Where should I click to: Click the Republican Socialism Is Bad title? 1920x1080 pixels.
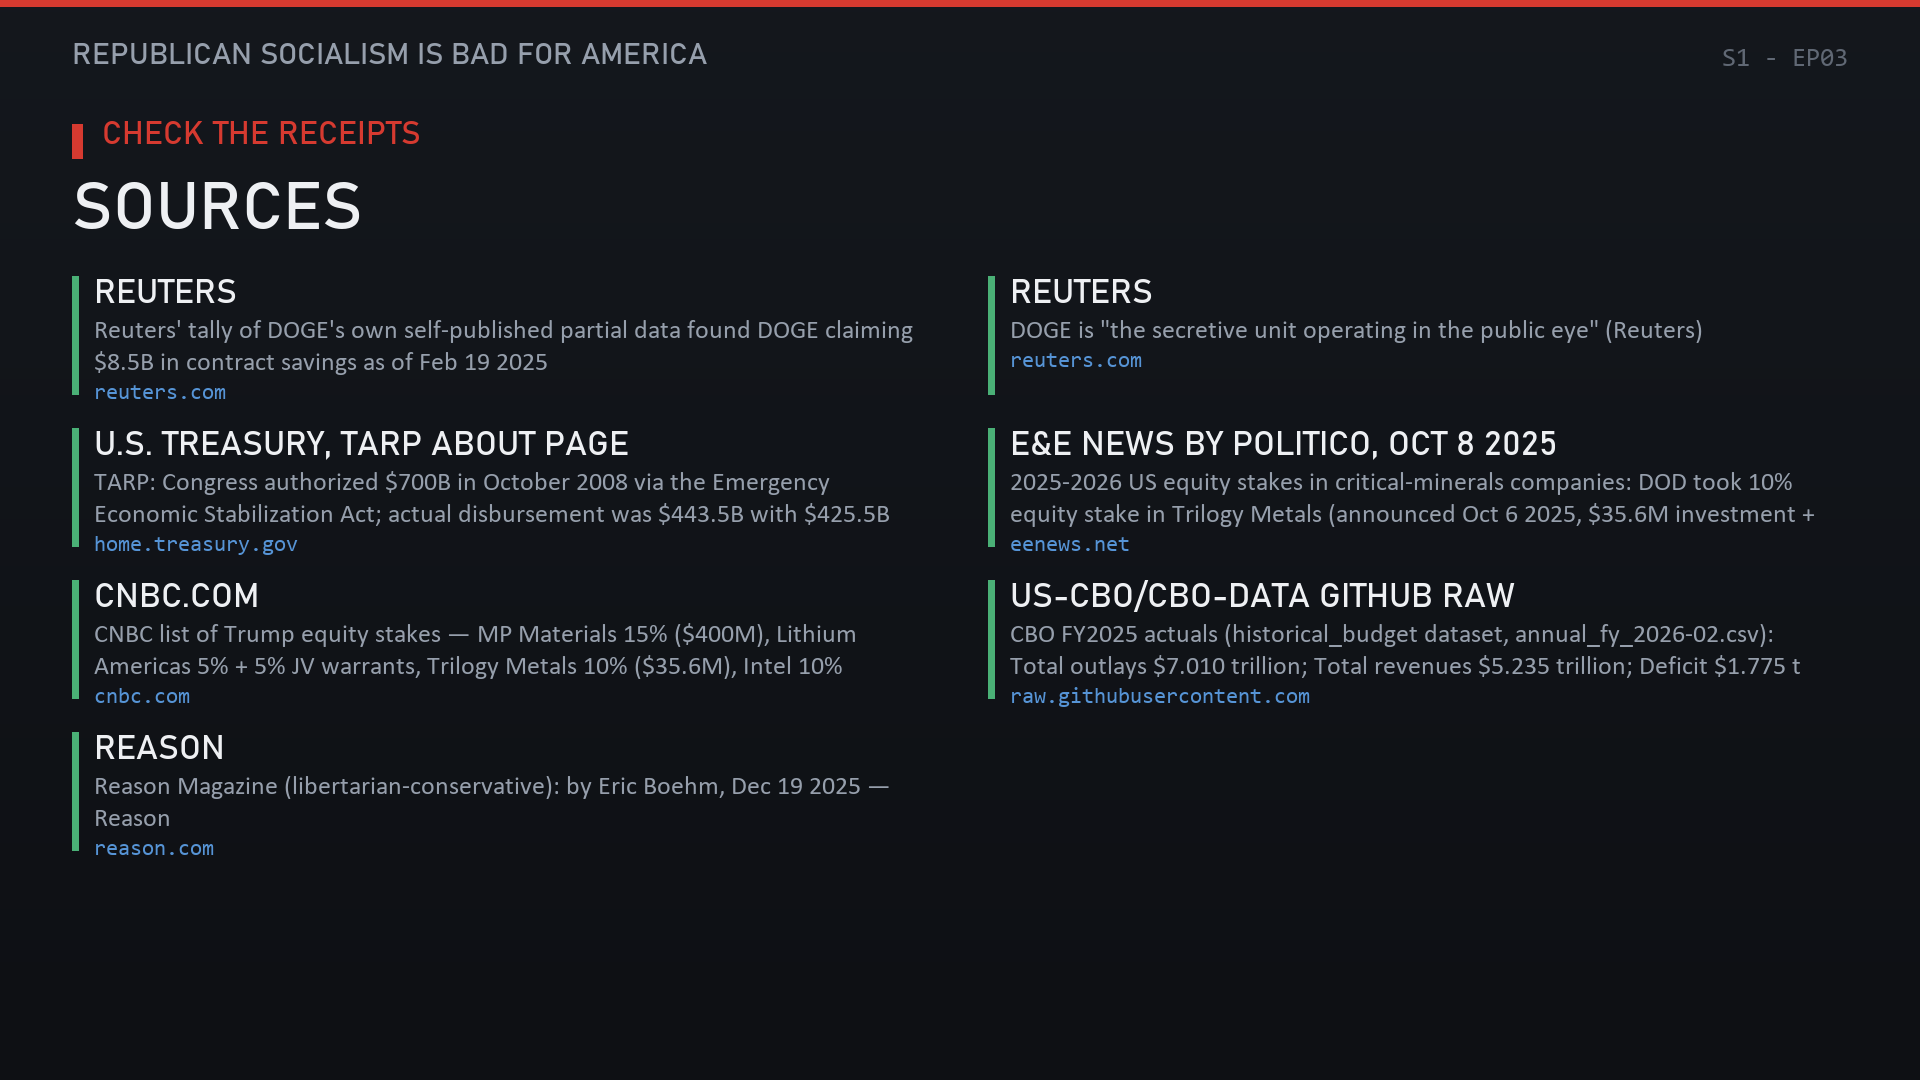click(x=389, y=54)
